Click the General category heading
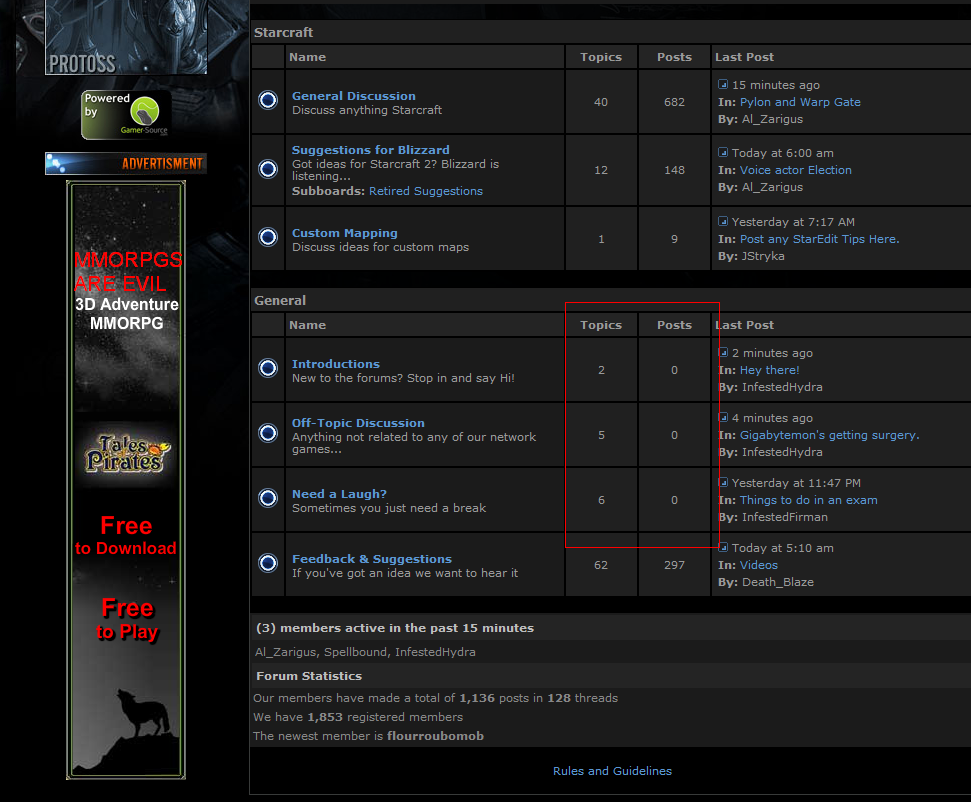971x802 pixels. click(280, 300)
